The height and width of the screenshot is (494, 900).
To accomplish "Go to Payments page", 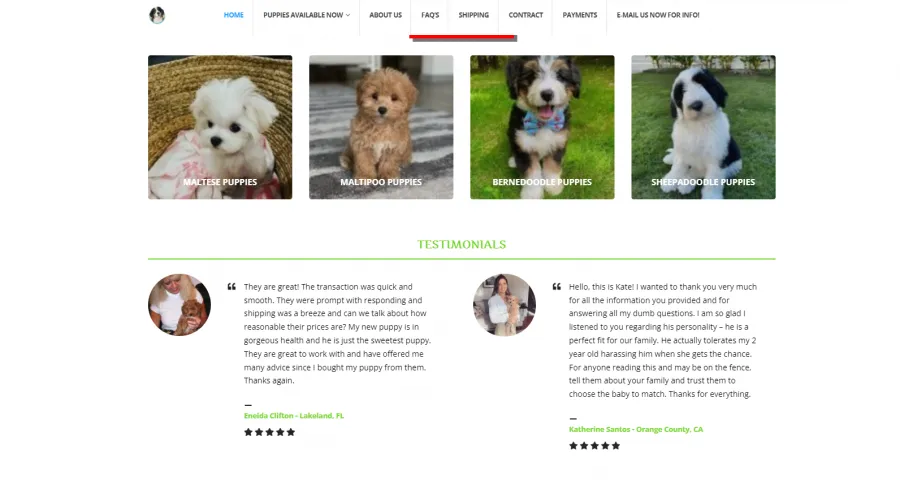I will [580, 15].
